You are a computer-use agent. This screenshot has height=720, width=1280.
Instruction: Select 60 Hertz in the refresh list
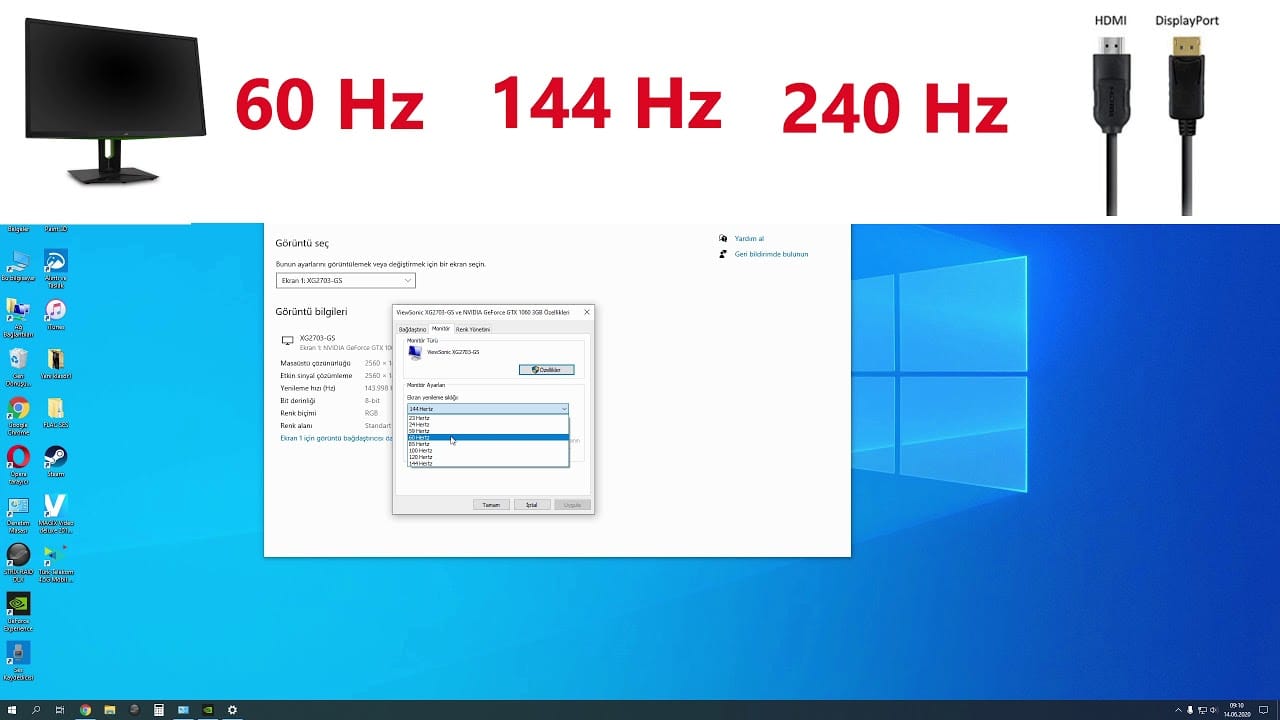tap(487, 437)
